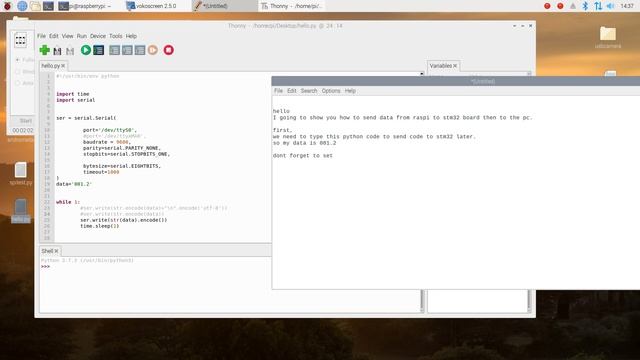Select the sptest.py desktop file
This screenshot has width=640, height=360.
[20, 174]
